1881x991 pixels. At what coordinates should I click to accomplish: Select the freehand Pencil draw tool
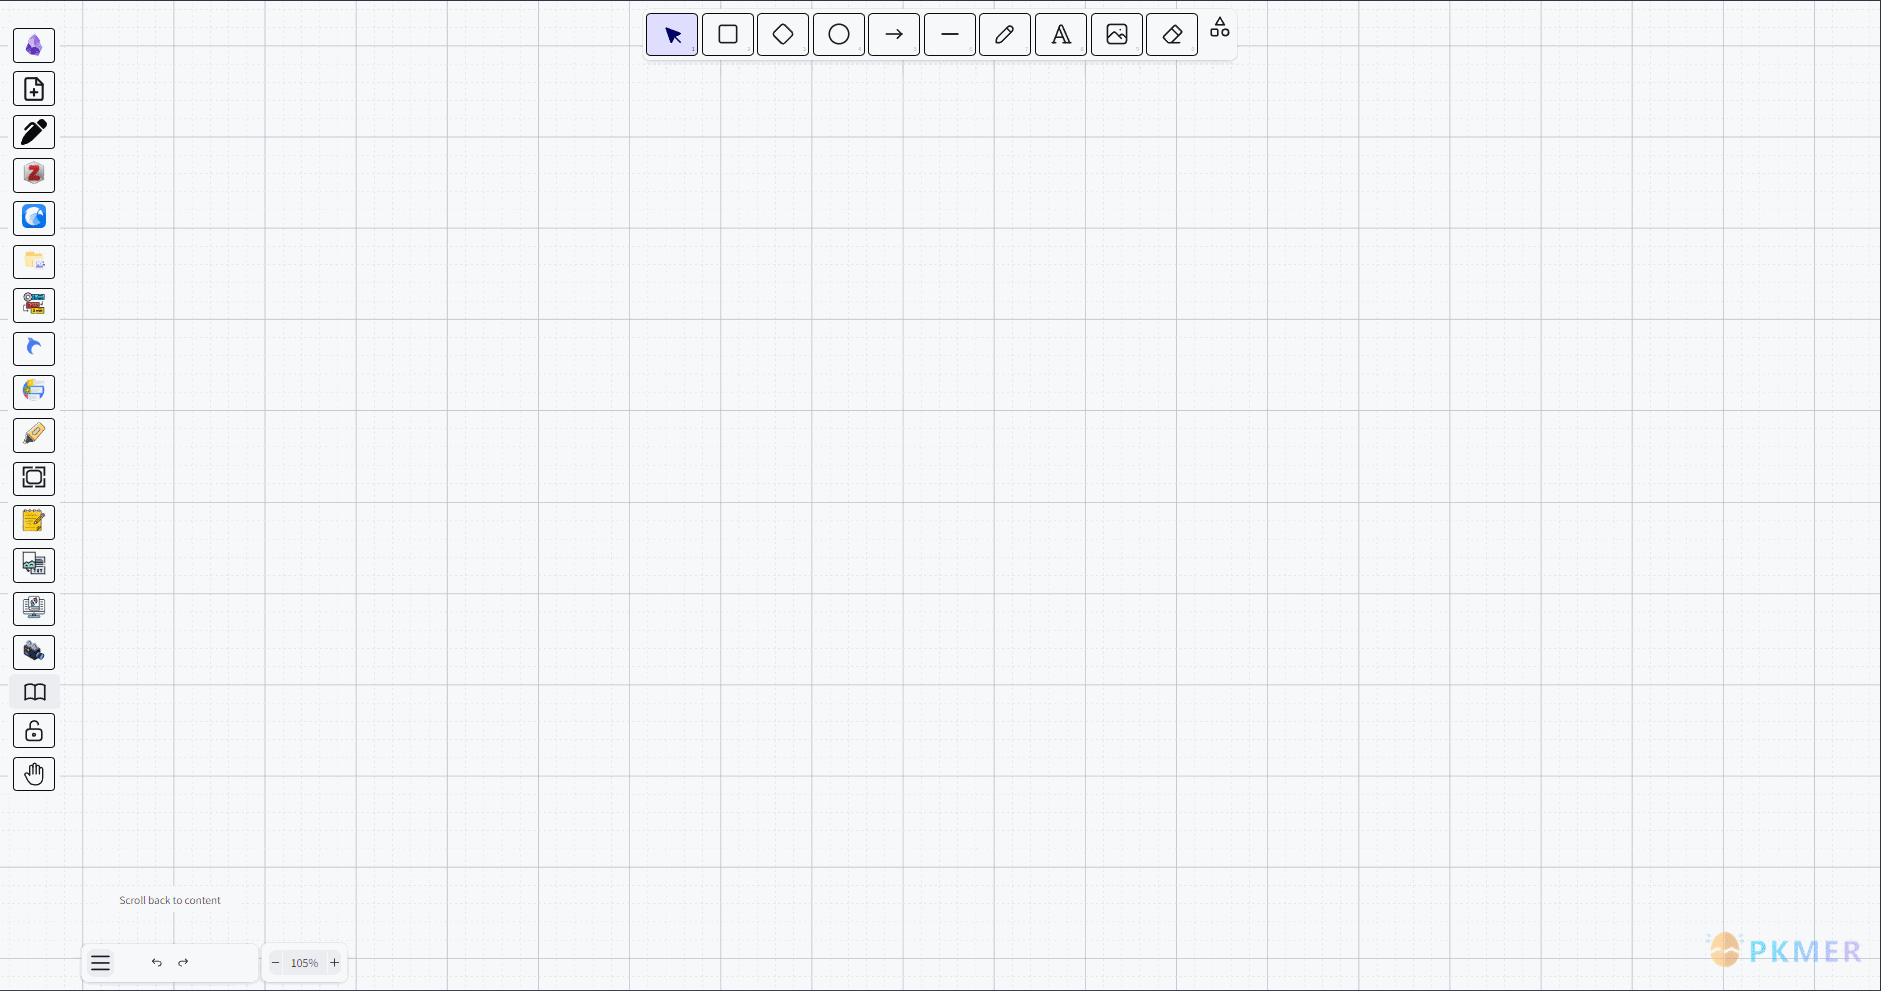[1005, 35]
